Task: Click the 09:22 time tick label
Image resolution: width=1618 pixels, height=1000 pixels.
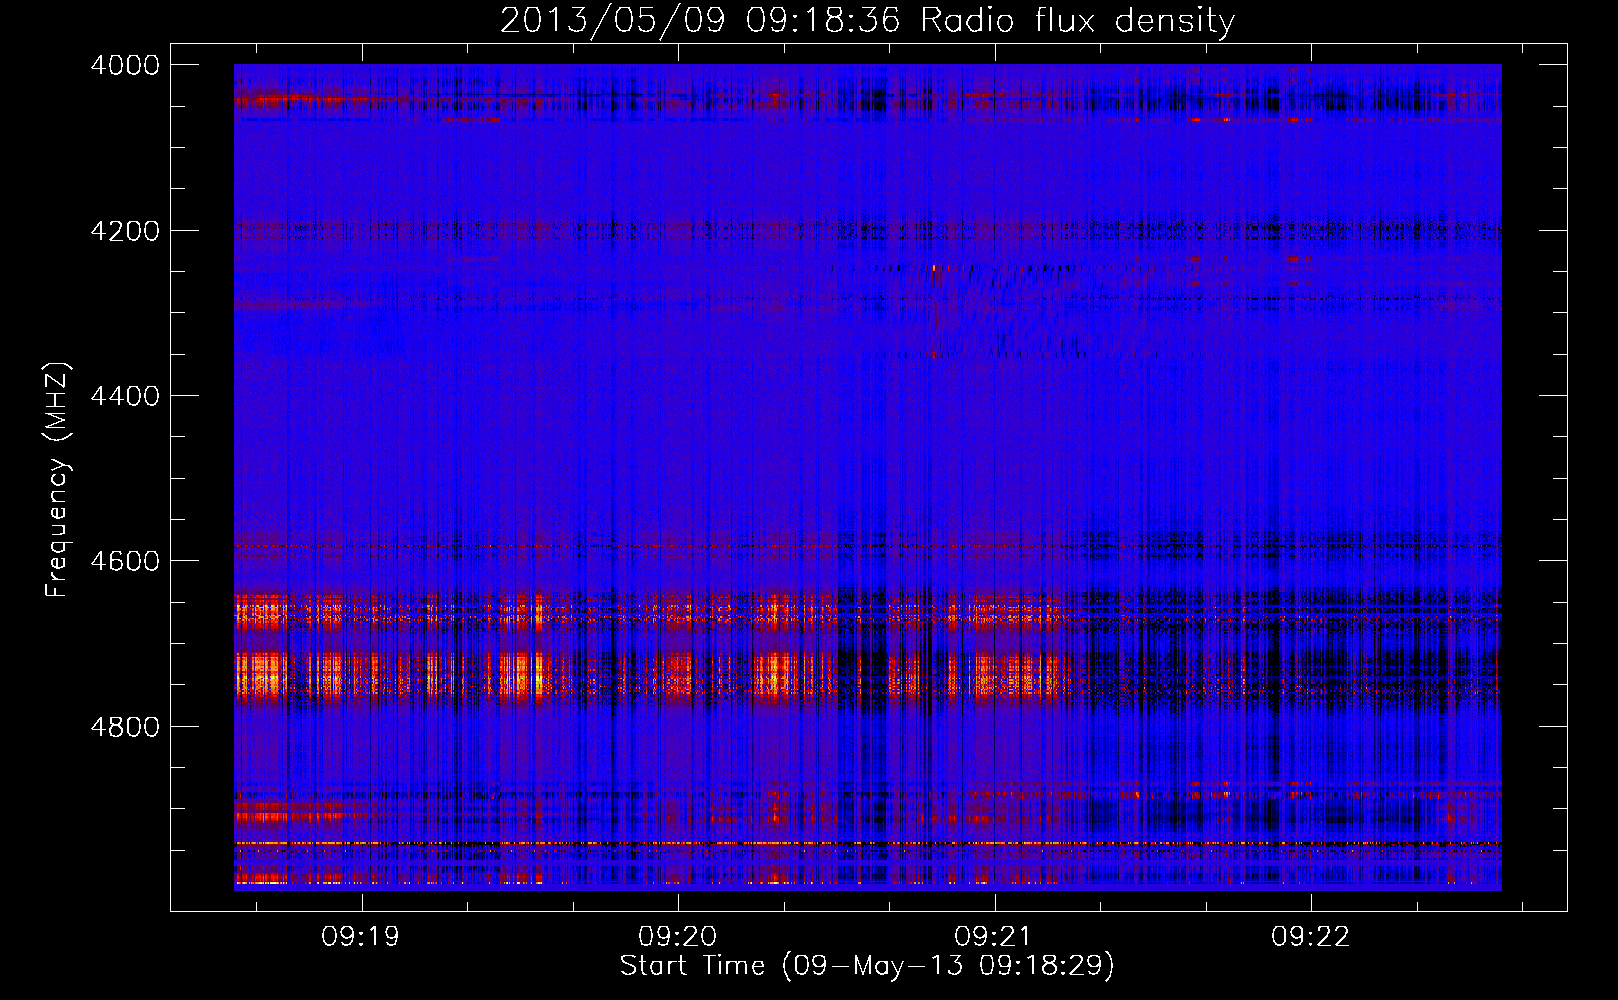Action: 1311,937
